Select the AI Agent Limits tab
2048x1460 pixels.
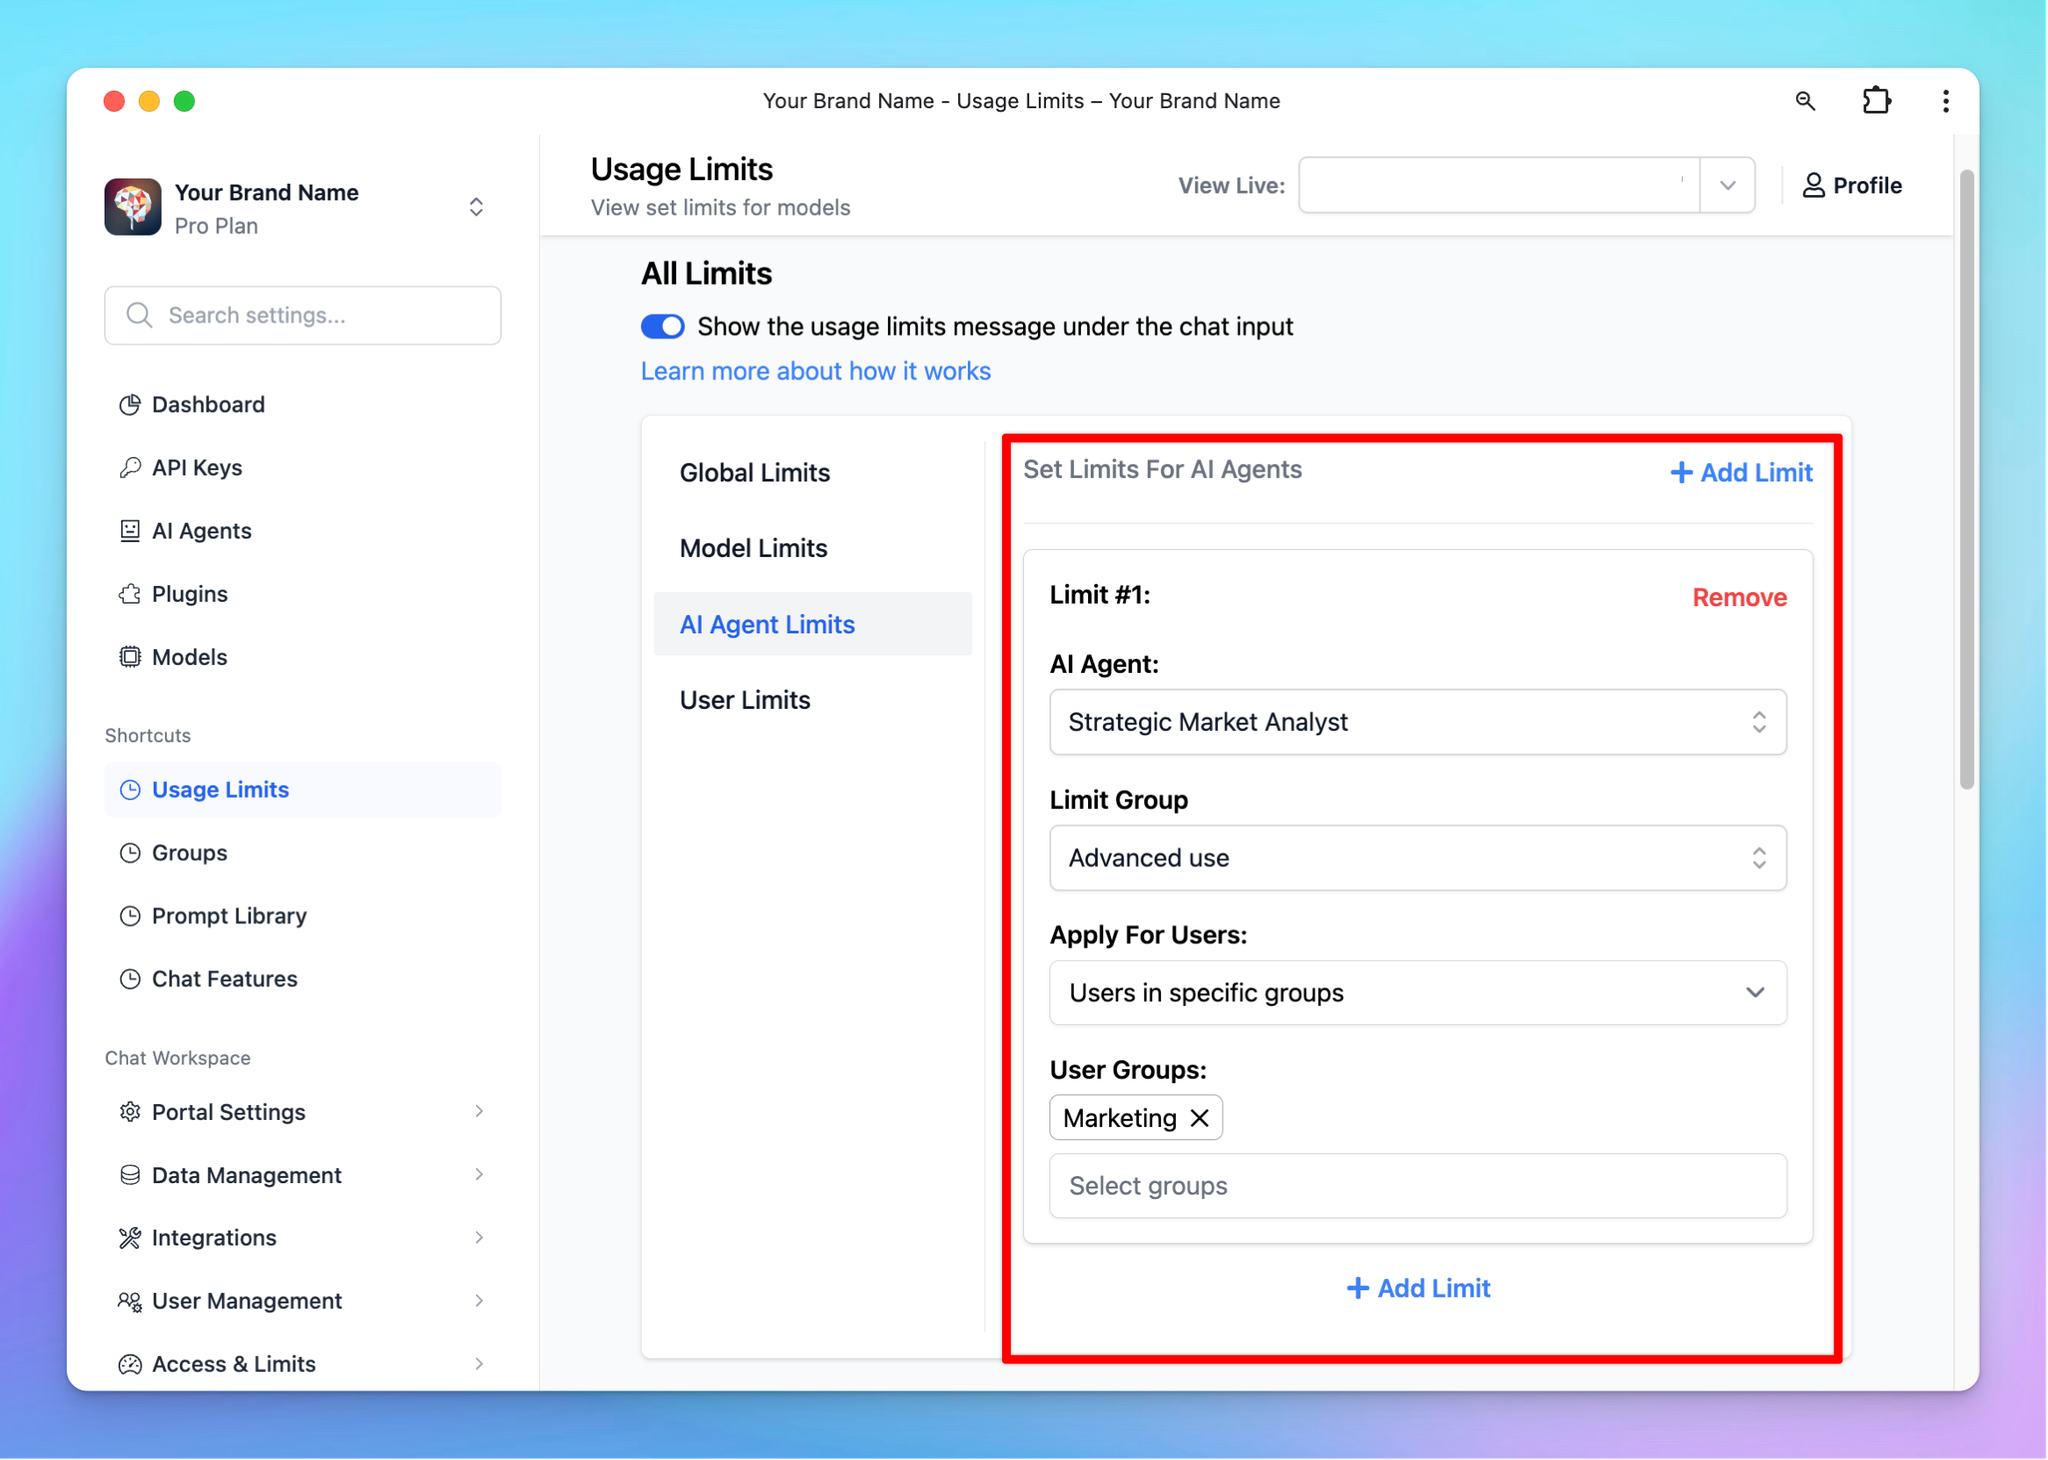(813, 624)
